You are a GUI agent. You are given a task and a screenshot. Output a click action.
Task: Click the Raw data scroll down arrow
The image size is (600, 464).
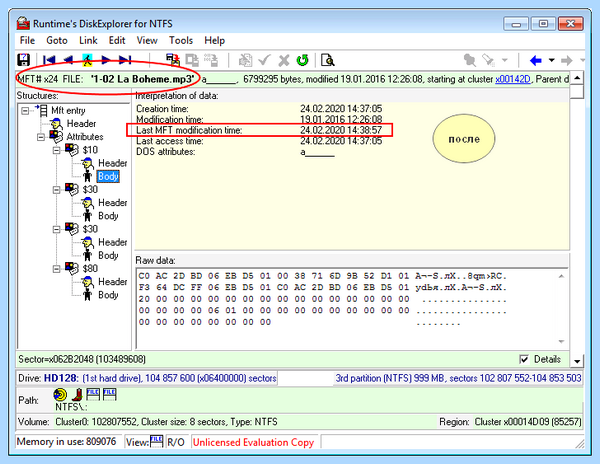coord(561,341)
